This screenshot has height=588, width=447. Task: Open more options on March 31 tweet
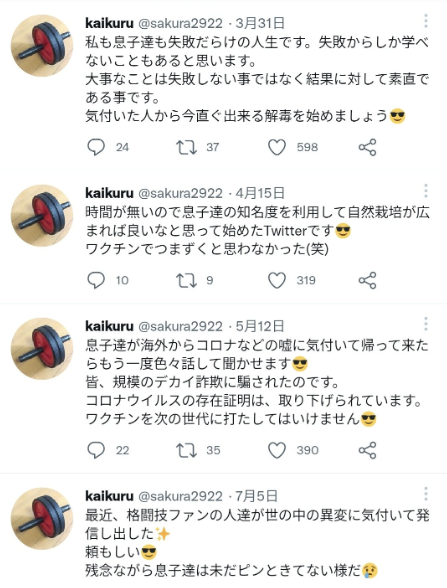coord(426,21)
